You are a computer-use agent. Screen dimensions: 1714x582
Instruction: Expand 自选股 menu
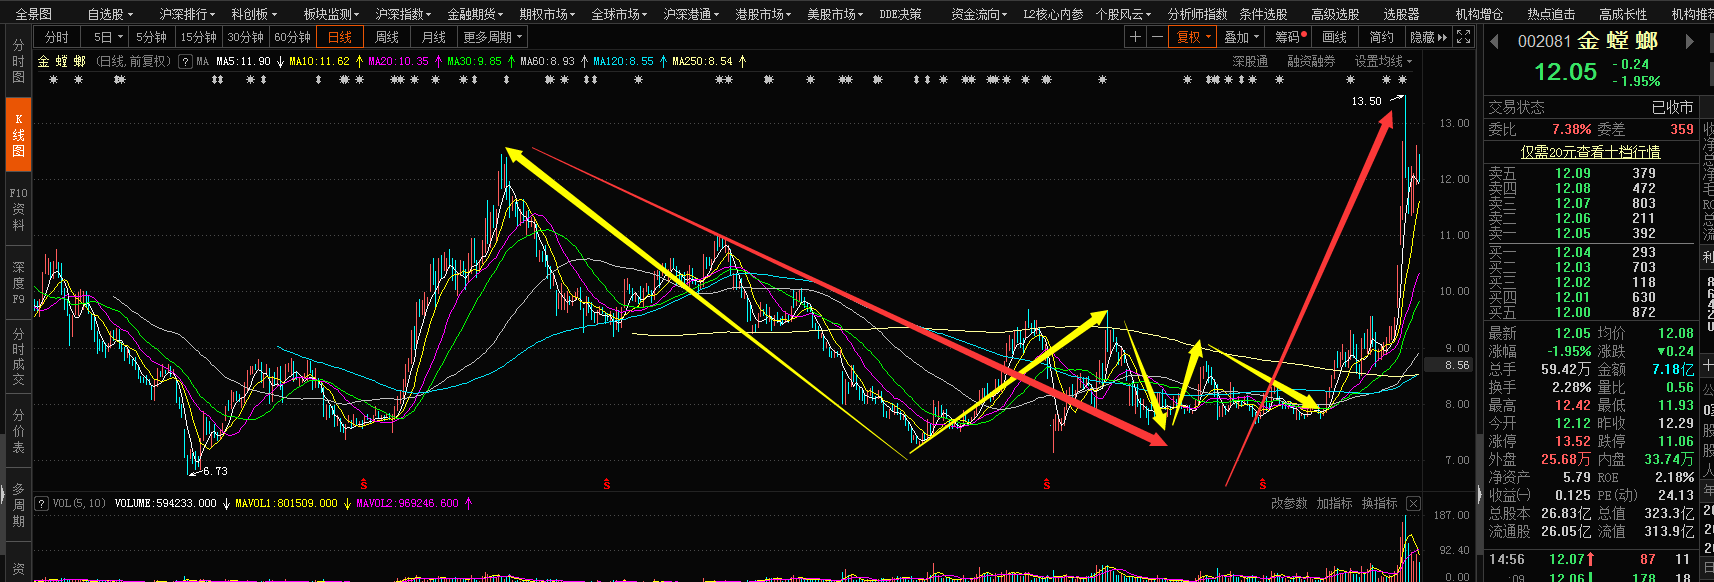[109, 14]
